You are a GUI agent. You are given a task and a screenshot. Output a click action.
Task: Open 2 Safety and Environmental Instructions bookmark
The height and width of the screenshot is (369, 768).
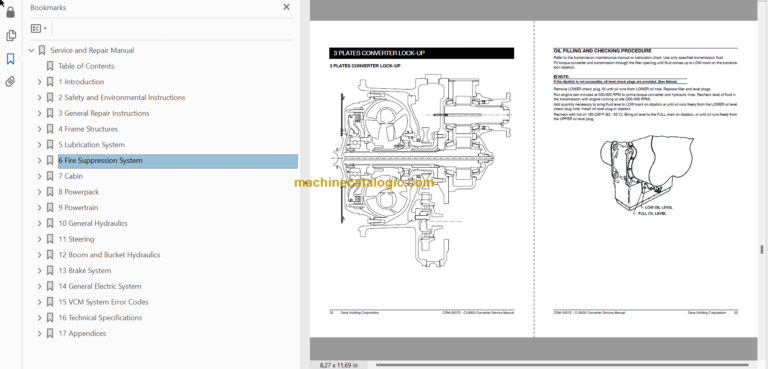tap(122, 98)
